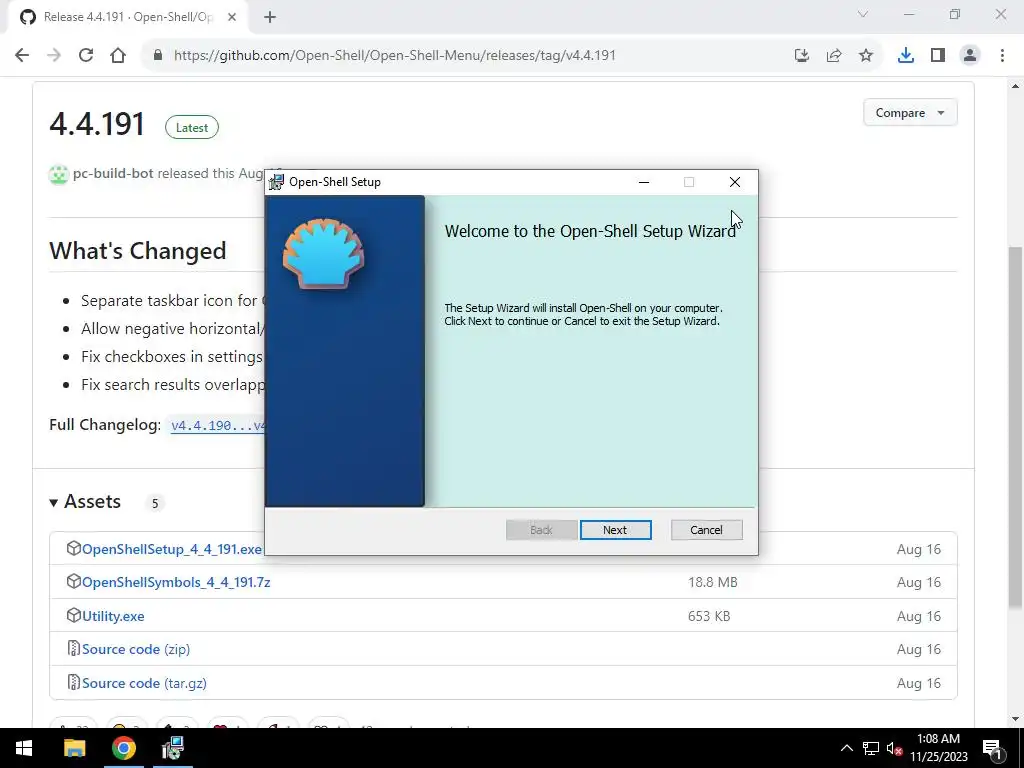Screen dimensions: 1024x768
Task: Click package icon beside Utility.exe
Action: point(74,615)
